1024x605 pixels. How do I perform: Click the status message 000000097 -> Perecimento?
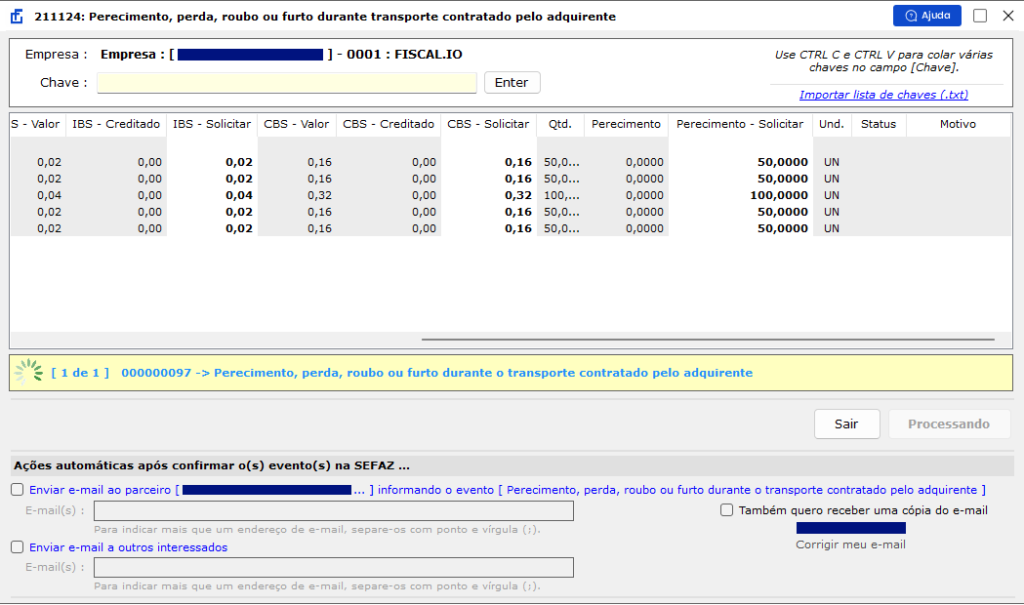coord(437,373)
